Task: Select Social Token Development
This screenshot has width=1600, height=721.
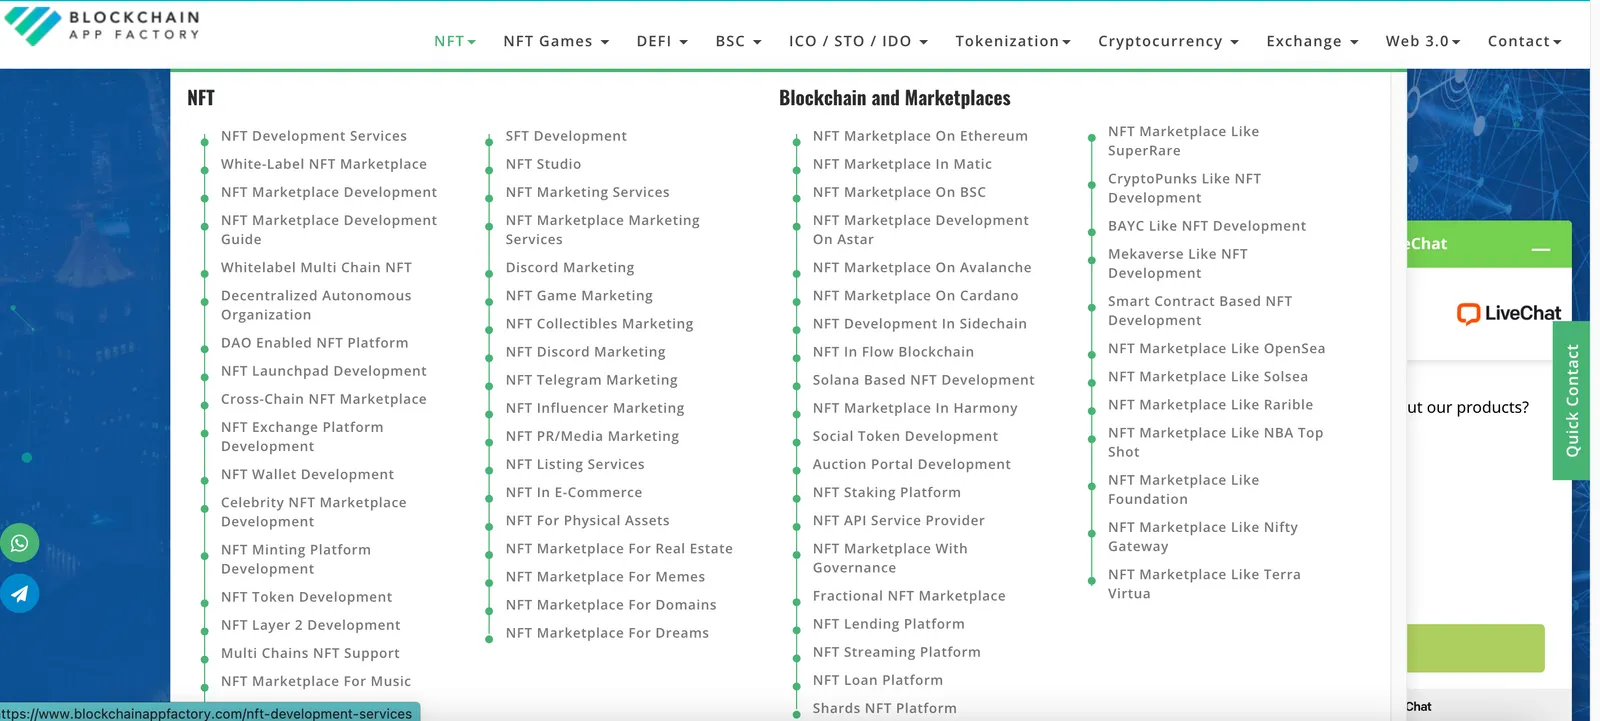Action: [x=905, y=436]
